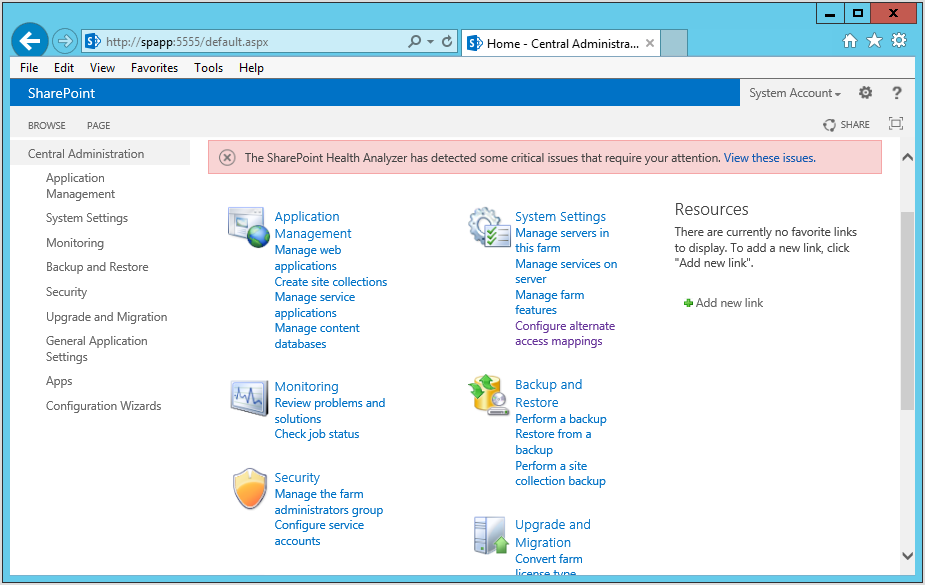Open Configure service accounts link

point(319,533)
